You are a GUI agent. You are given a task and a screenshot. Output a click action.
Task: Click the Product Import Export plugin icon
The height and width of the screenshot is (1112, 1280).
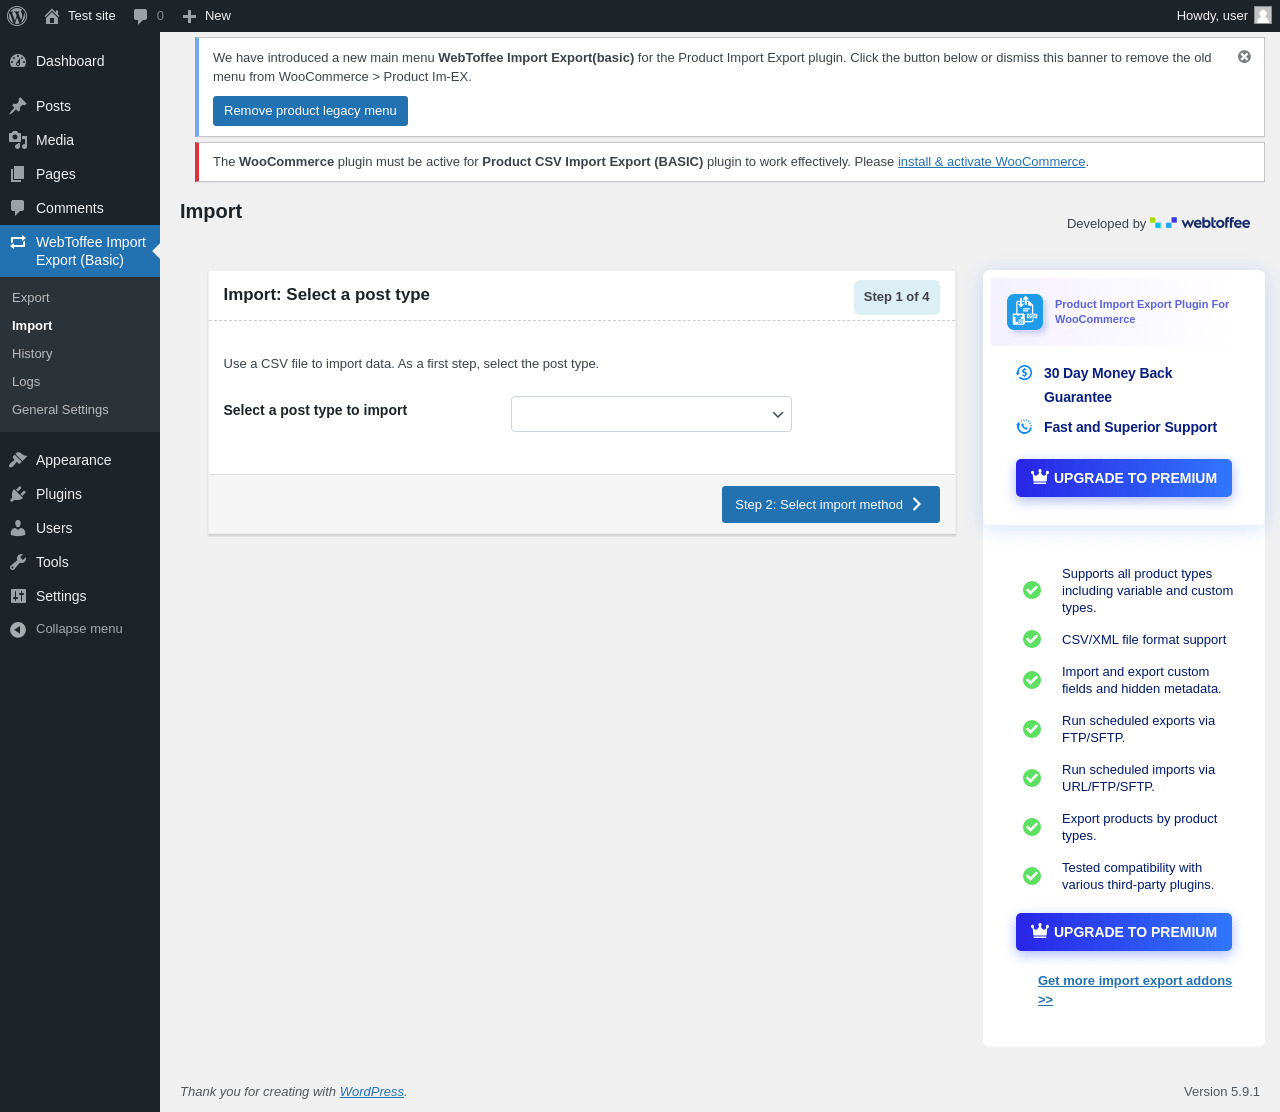pos(1025,312)
